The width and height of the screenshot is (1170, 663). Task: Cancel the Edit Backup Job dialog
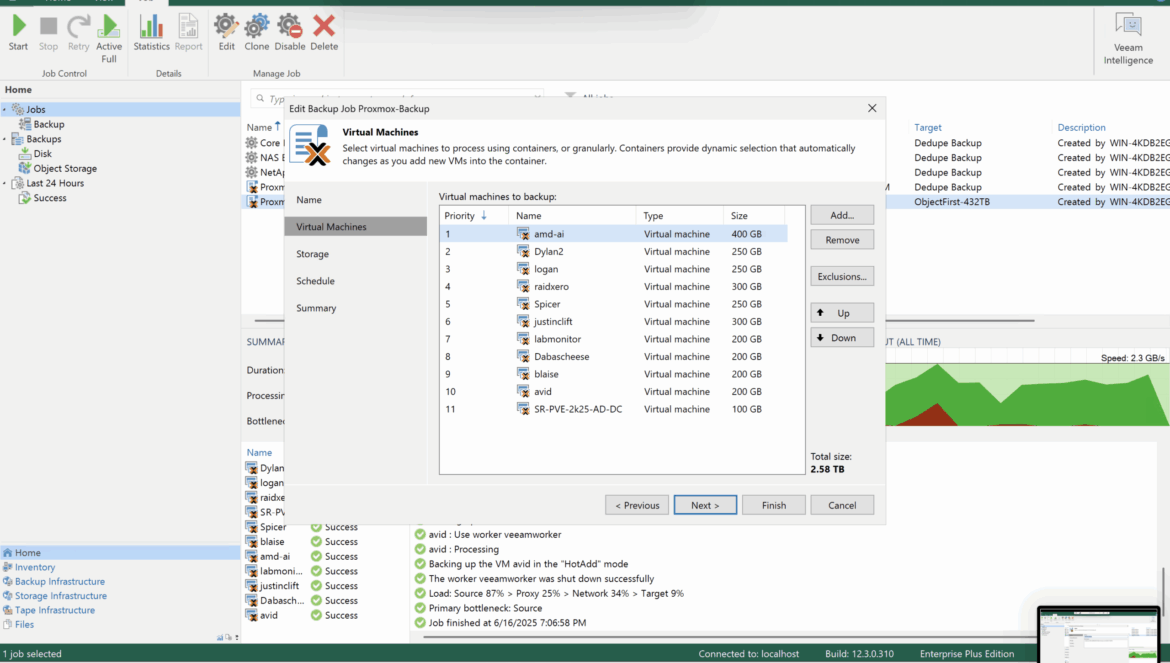842,505
